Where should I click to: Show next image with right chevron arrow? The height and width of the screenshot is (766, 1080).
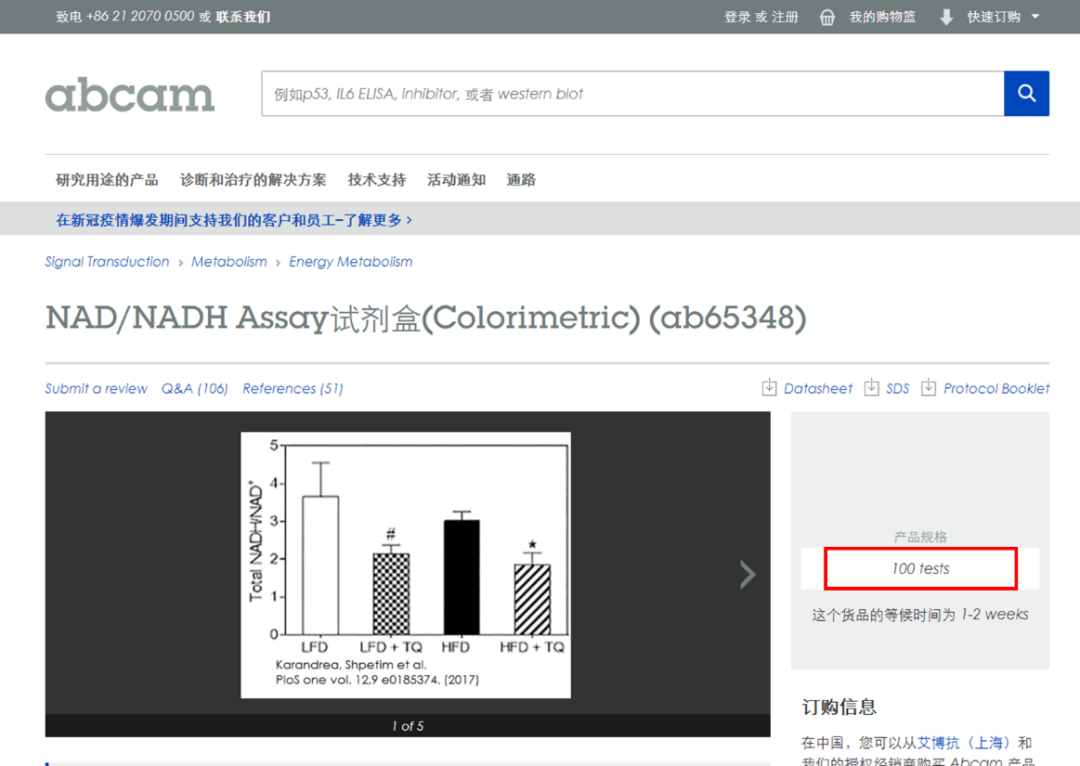coord(747,574)
